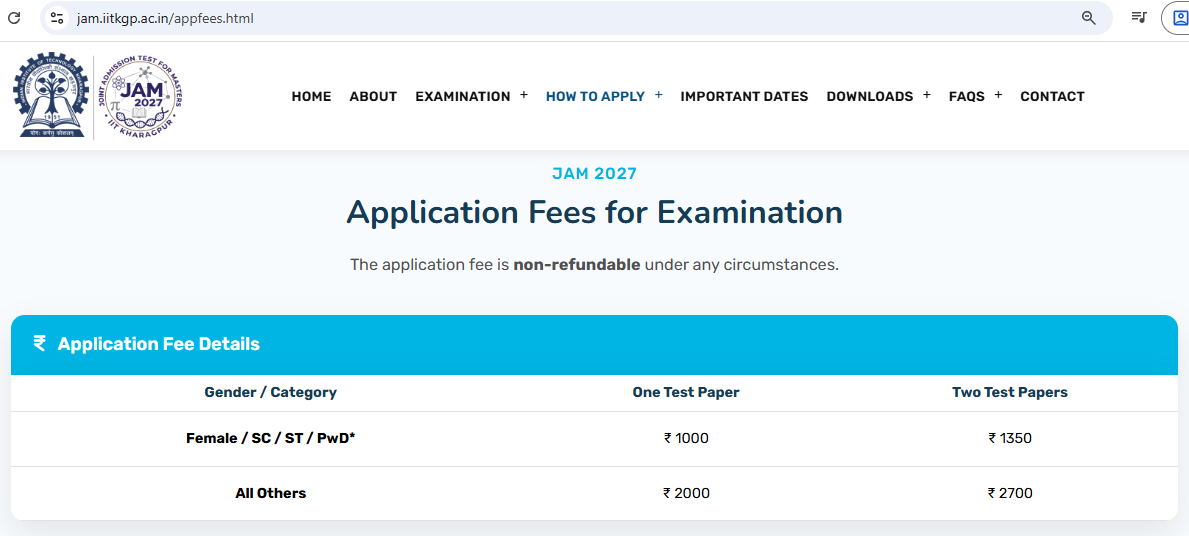
Task: Click the 'All Others' row label
Action: pos(271,494)
